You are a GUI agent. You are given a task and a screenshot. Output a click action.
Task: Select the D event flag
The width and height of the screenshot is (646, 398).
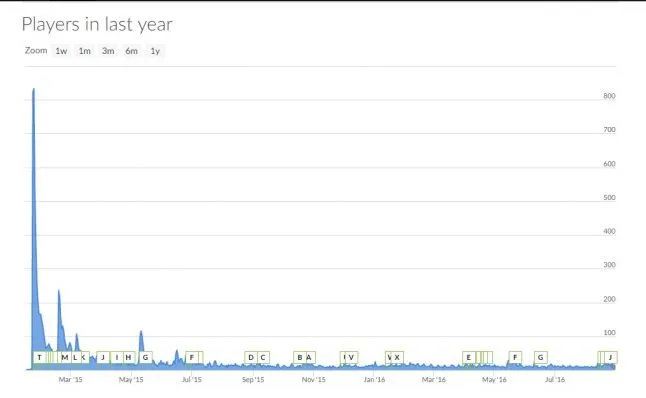pyautogui.click(x=251, y=357)
